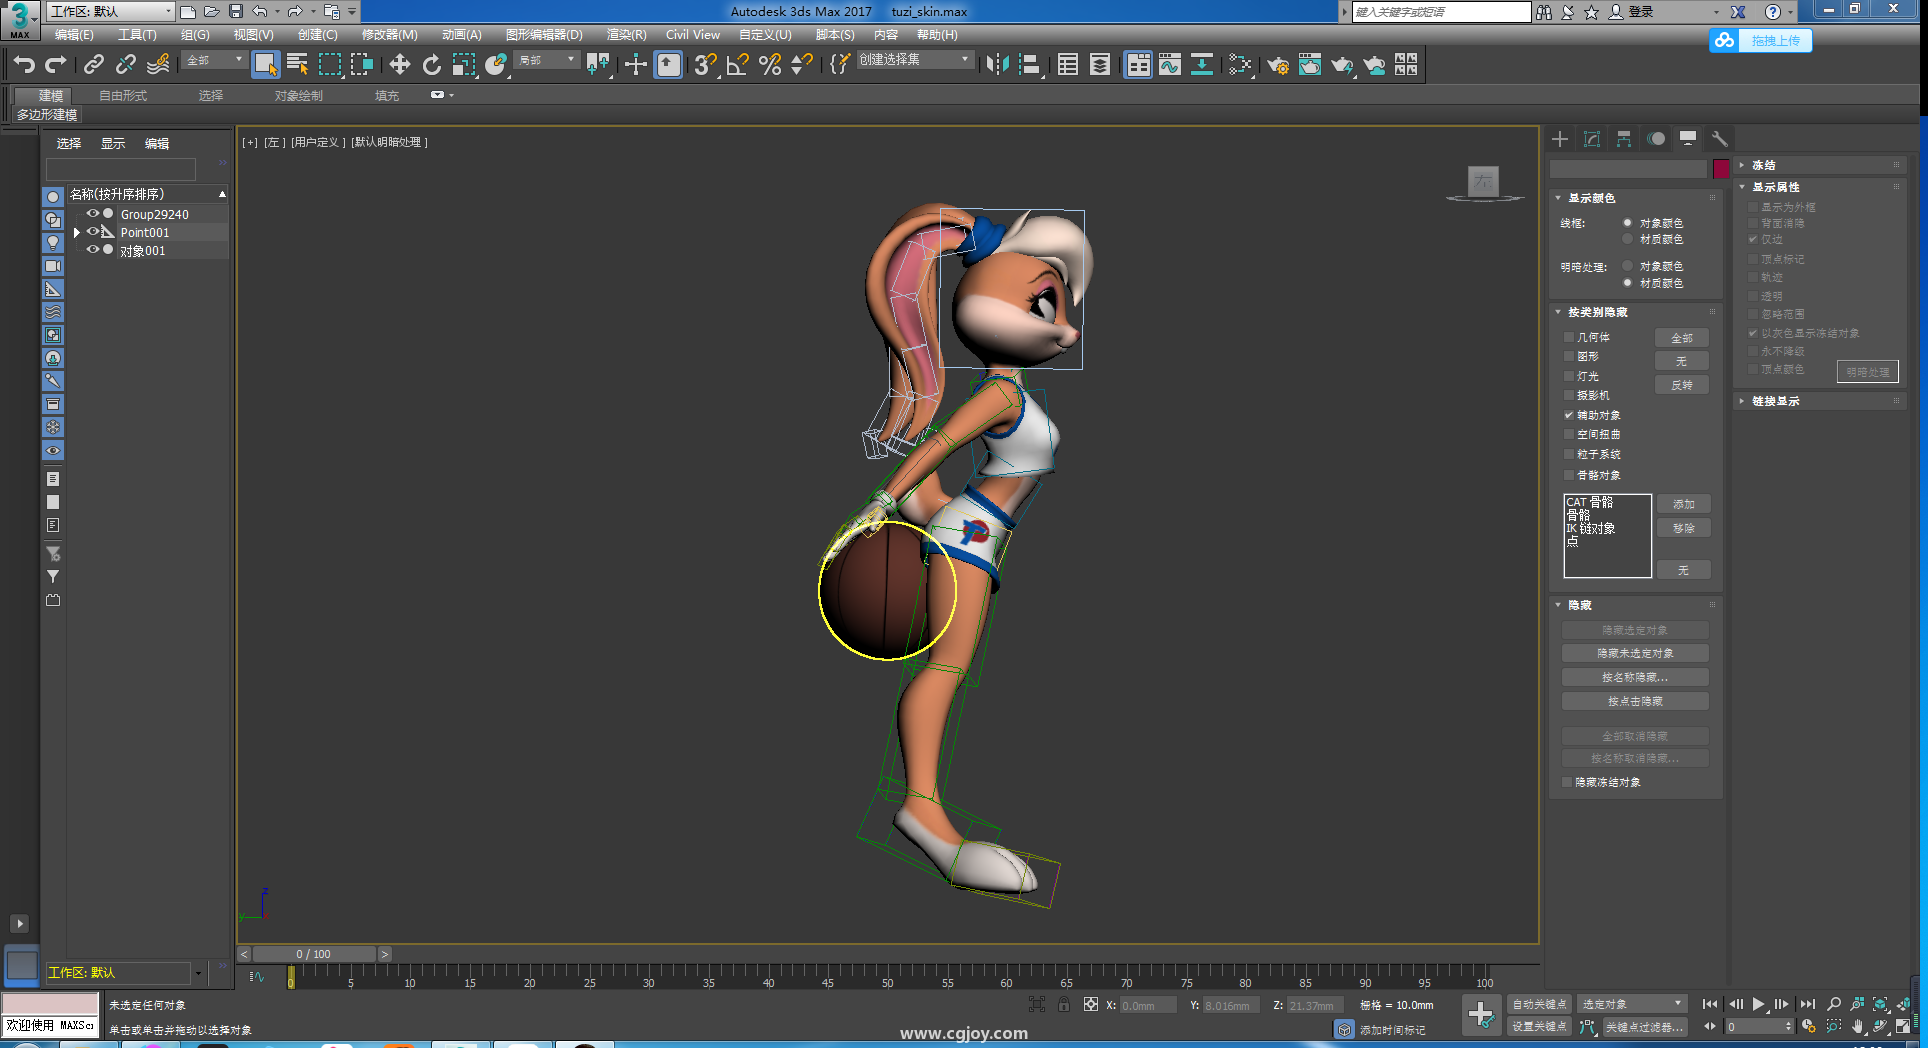1928x1048 pixels.
Task: Toggle visibility eye of Group29240
Action: [93, 214]
